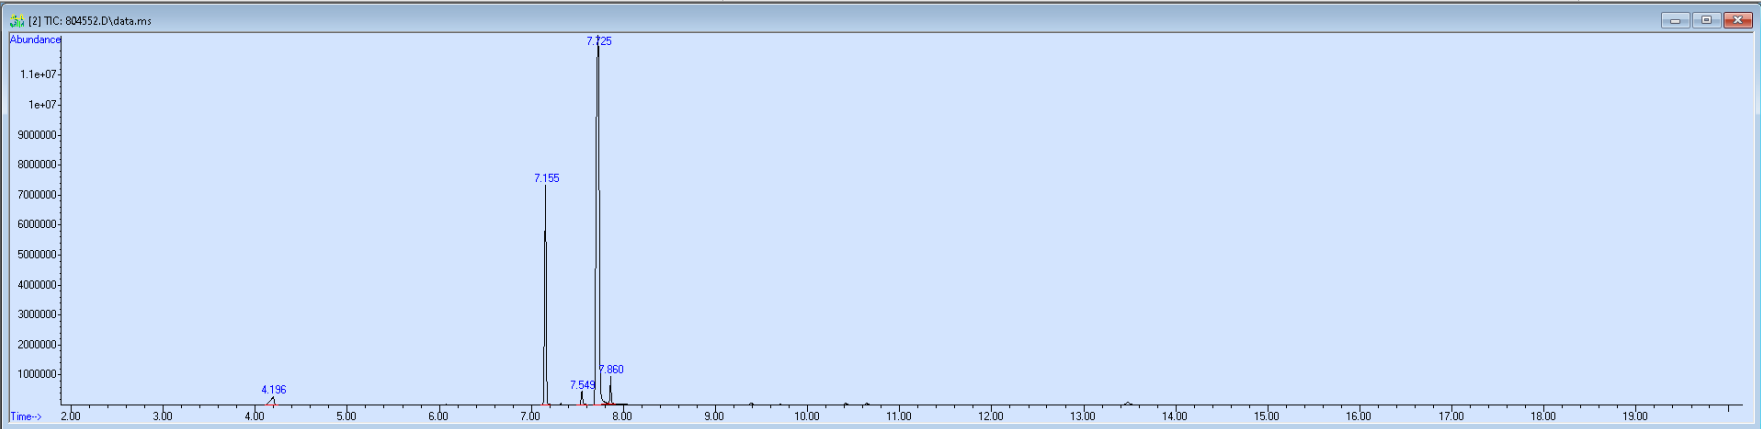Click the Abundance axis label
1761x429 pixels.
pyautogui.click(x=35, y=40)
